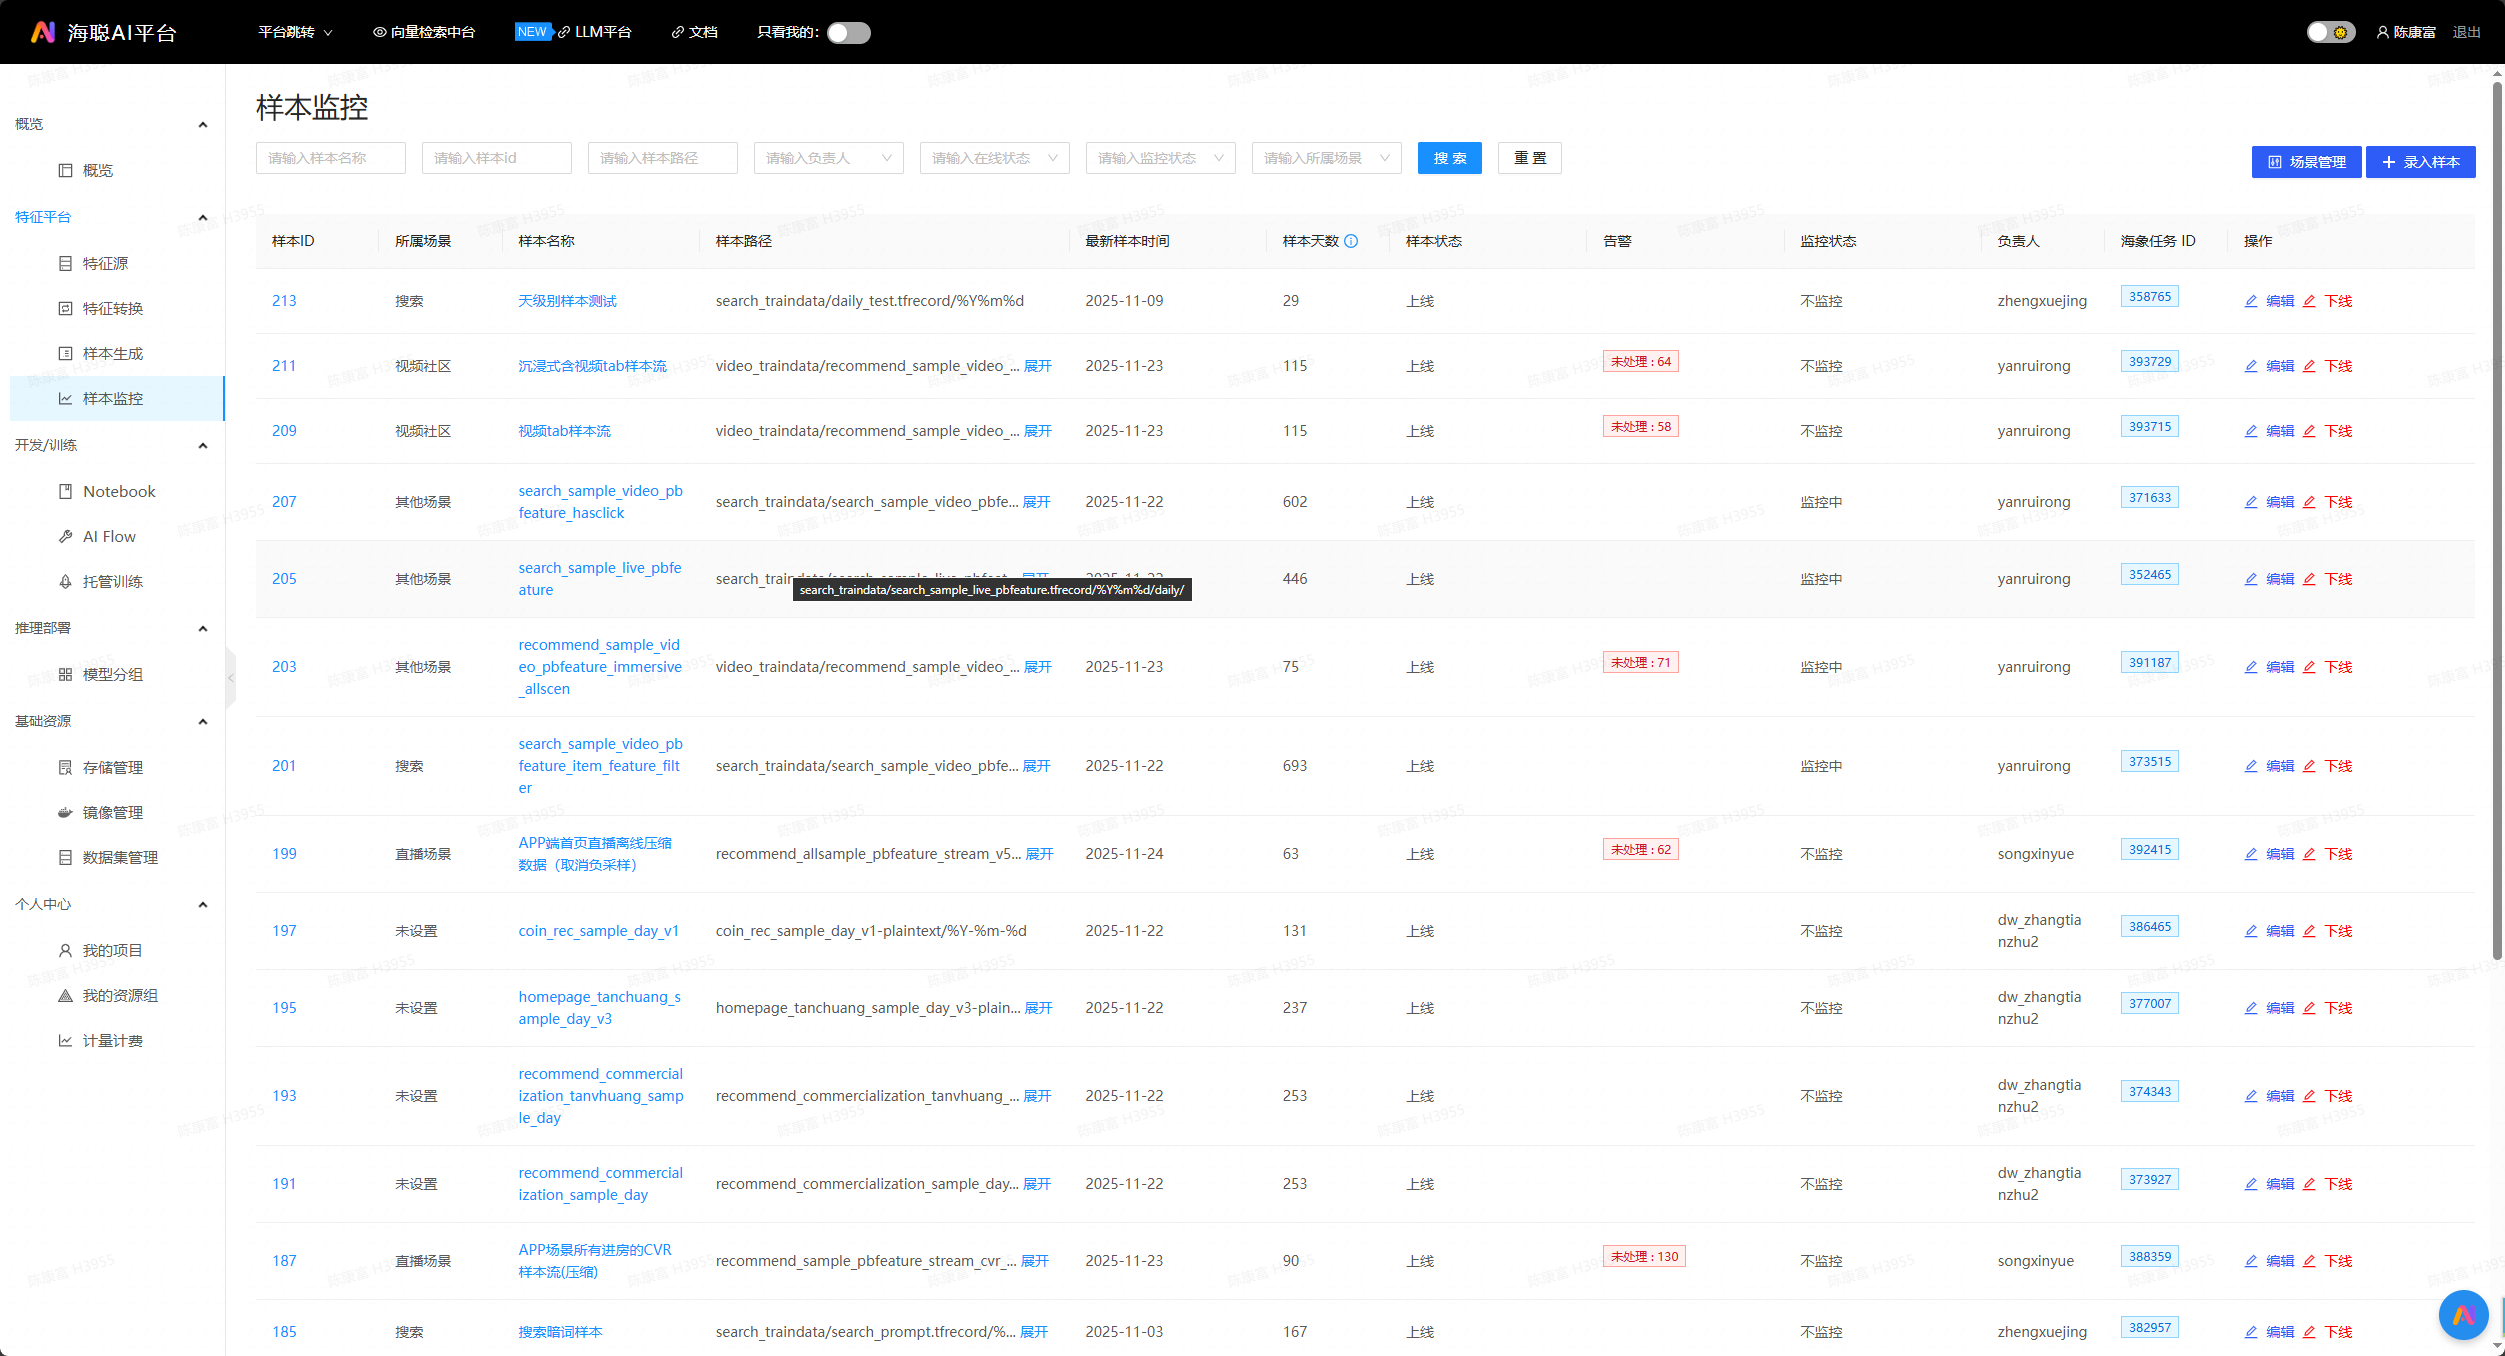Click the 镜像管理 icon in the sidebar
Screen dimensions: 2505x1356
(x=65, y=812)
